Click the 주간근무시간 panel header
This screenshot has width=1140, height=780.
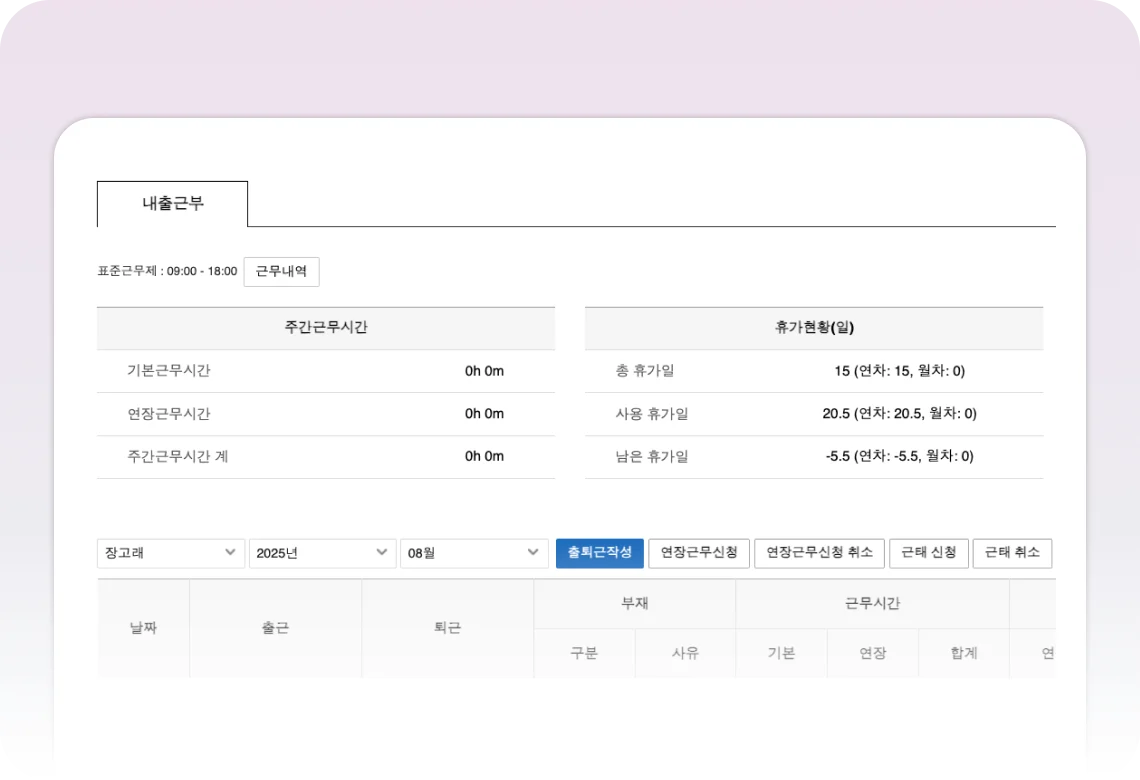coord(325,328)
